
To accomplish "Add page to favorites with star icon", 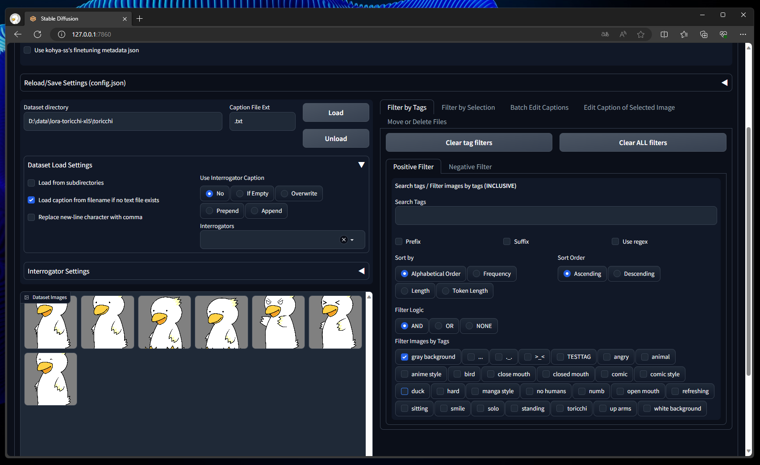I will pos(641,34).
